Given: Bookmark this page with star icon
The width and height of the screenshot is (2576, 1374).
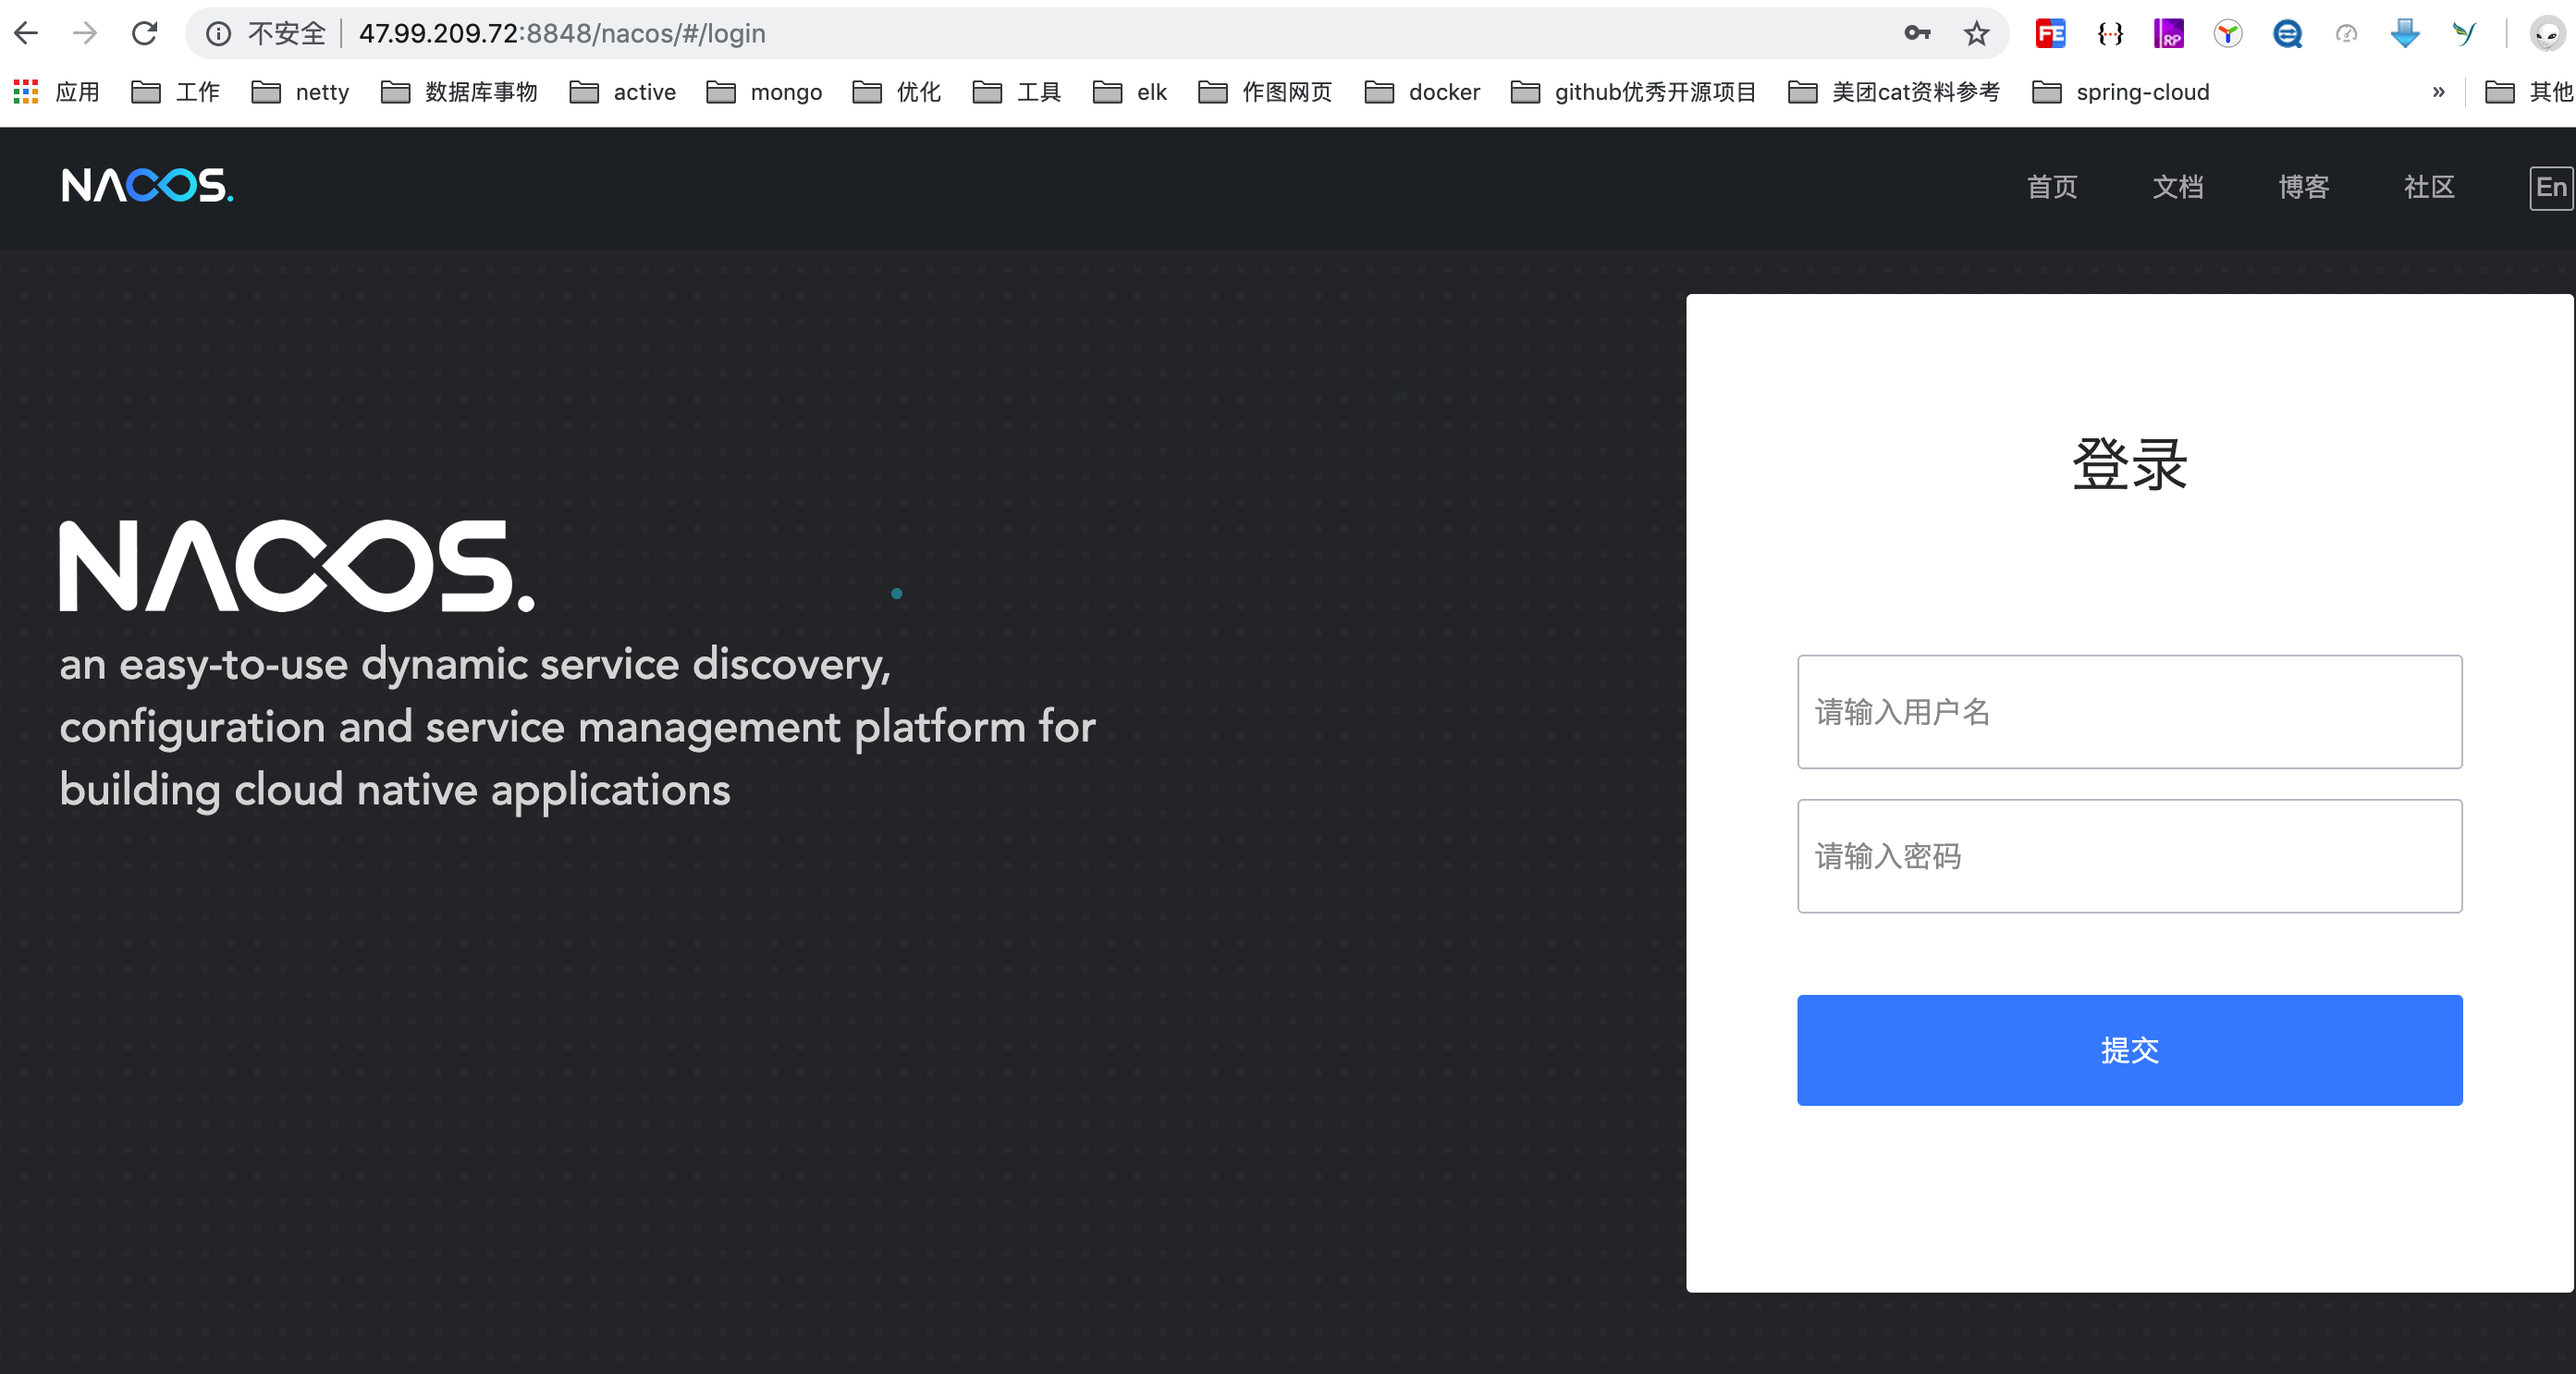Looking at the screenshot, I should tap(1976, 34).
